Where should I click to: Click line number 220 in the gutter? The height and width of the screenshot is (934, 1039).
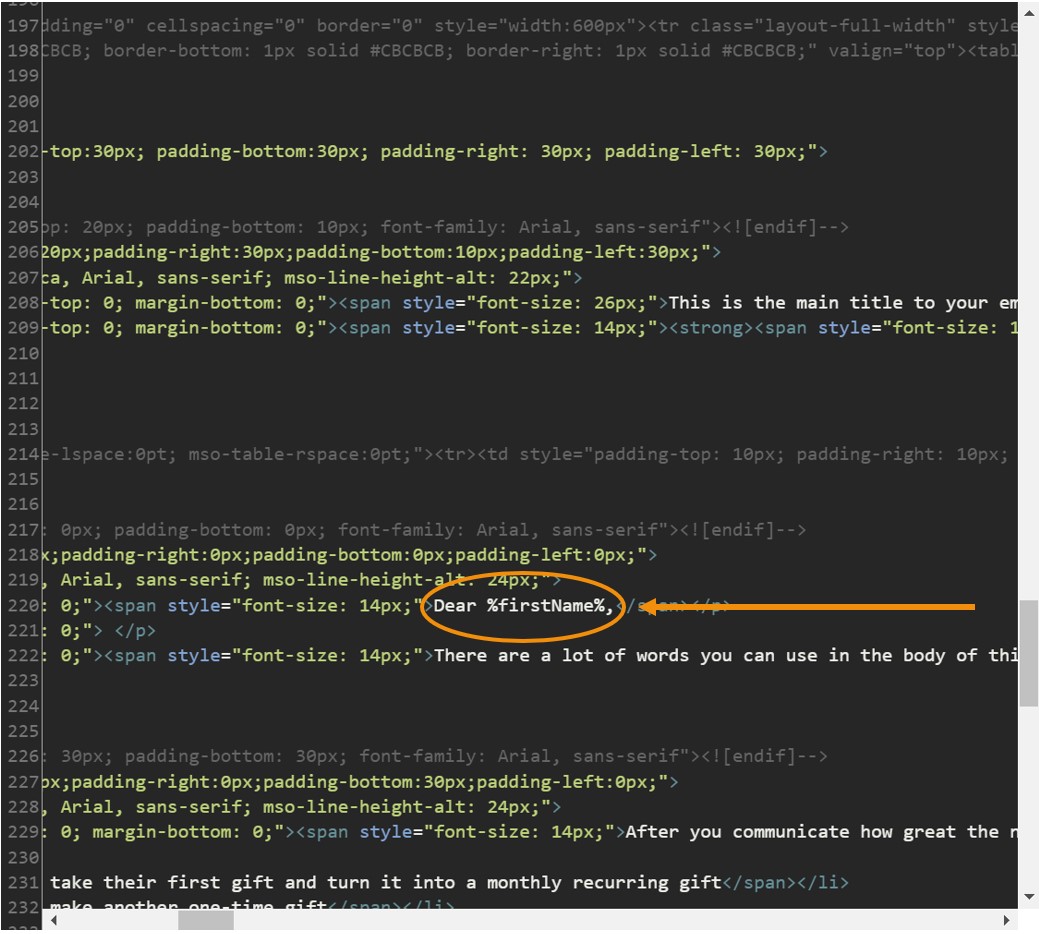coord(23,605)
